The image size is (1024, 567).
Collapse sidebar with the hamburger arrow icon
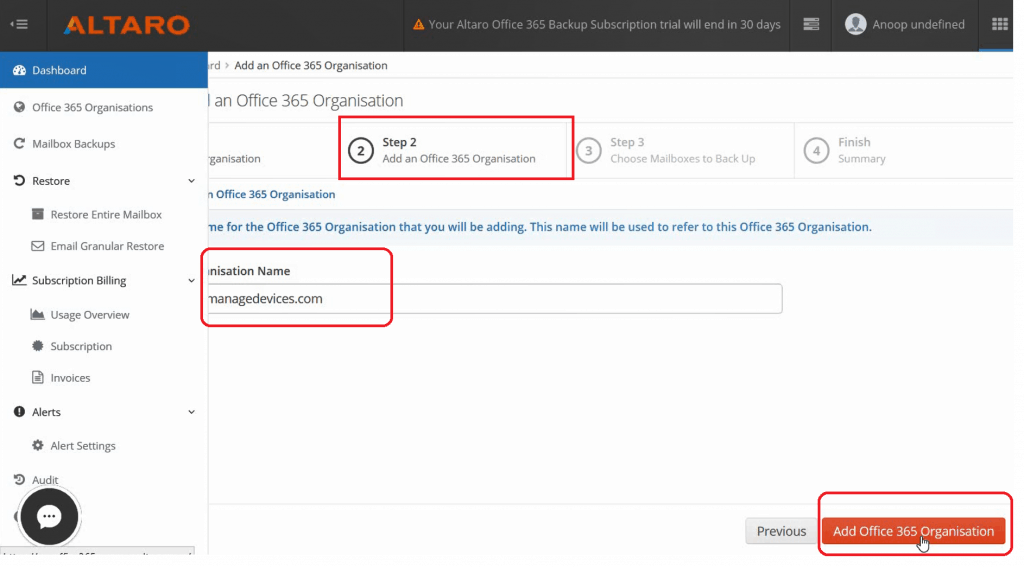19,25
